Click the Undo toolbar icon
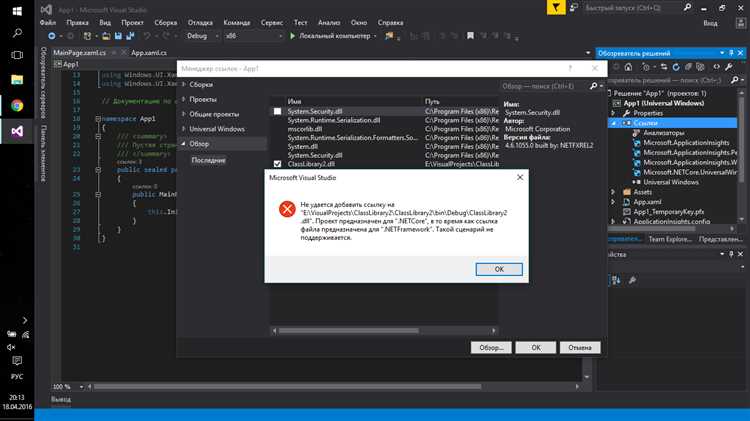This screenshot has height=421, width=750. click(x=147, y=36)
